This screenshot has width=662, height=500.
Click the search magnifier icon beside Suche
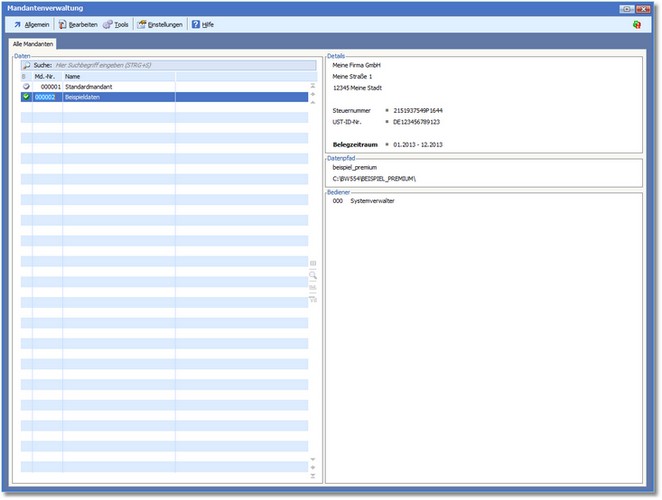tap(26, 65)
